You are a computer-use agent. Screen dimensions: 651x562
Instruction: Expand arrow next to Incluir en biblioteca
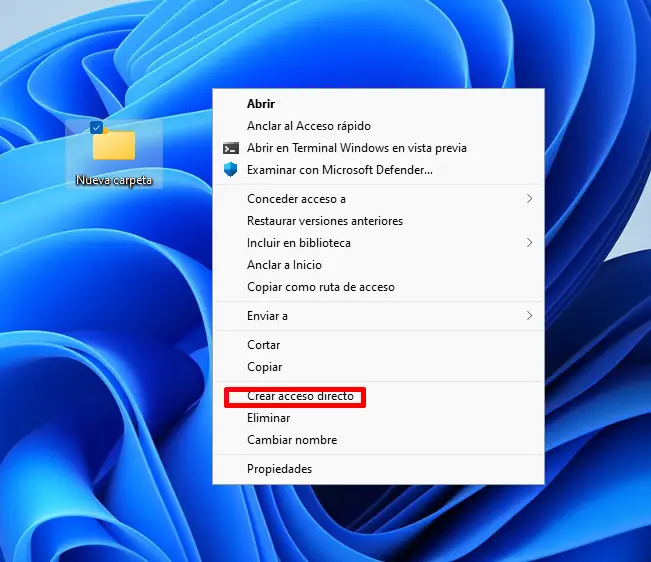pyautogui.click(x=529, y=243)
